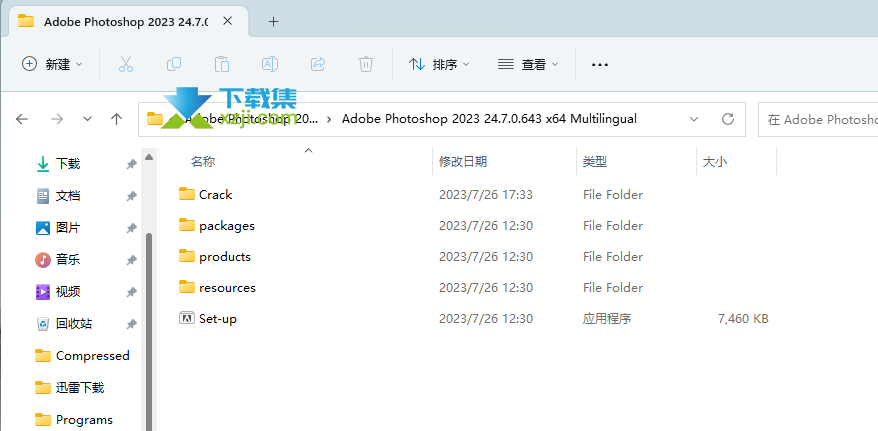Unpin 图片 using its pin icon

pyautogui.click(x=132, y=228)
